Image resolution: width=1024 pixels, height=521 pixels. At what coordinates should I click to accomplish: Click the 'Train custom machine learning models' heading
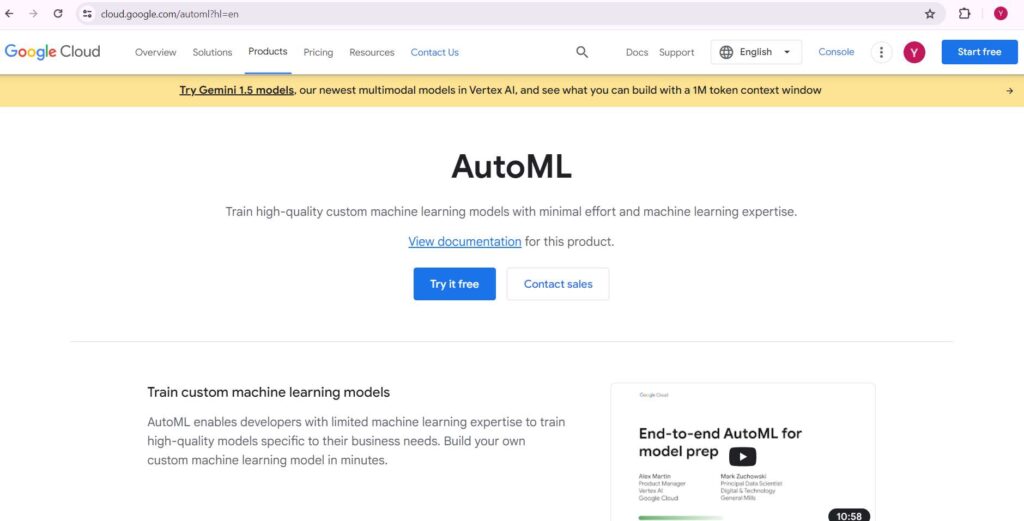tap(268, 392)
